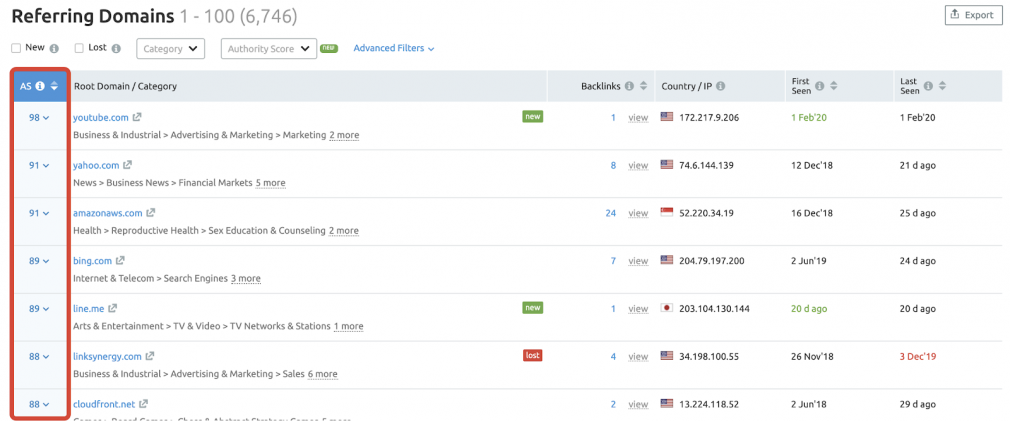Viewport: 1010px width, 421px height.
Task: View backlinks for cloudfront.net row
Action: click(x=638, y=404)
